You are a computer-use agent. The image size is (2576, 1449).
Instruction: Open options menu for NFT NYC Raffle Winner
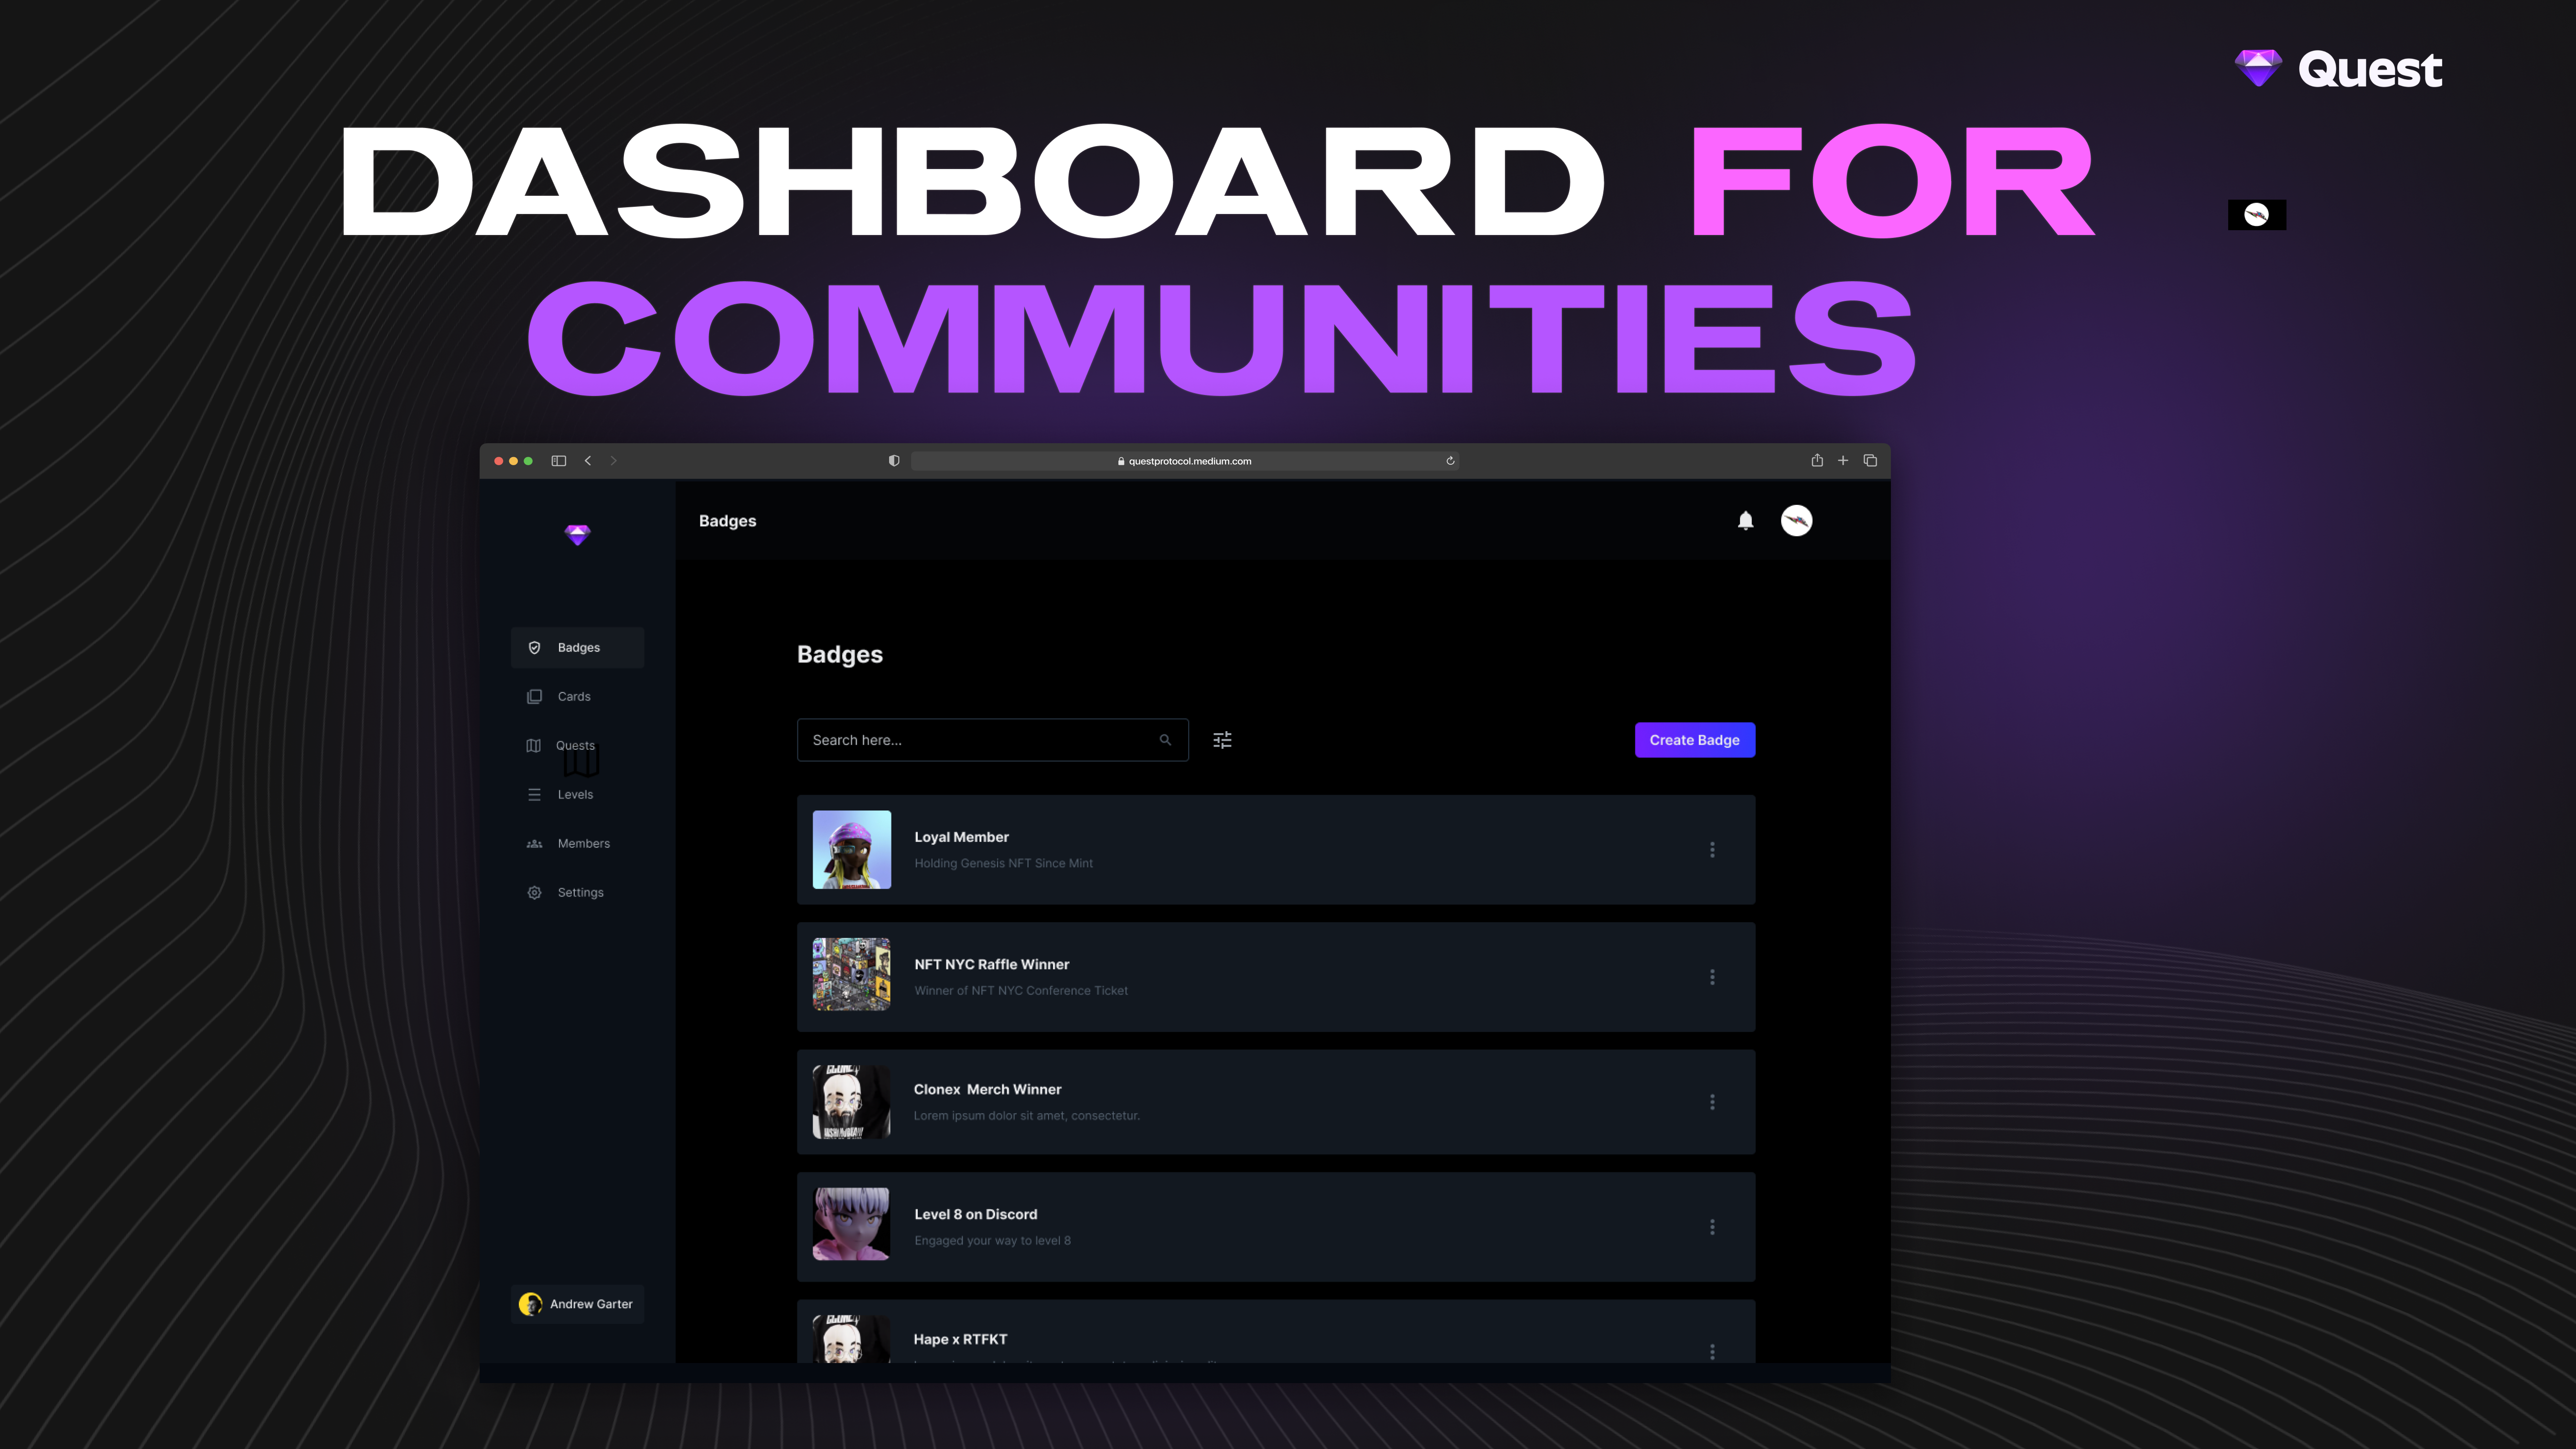point(1712,977)
